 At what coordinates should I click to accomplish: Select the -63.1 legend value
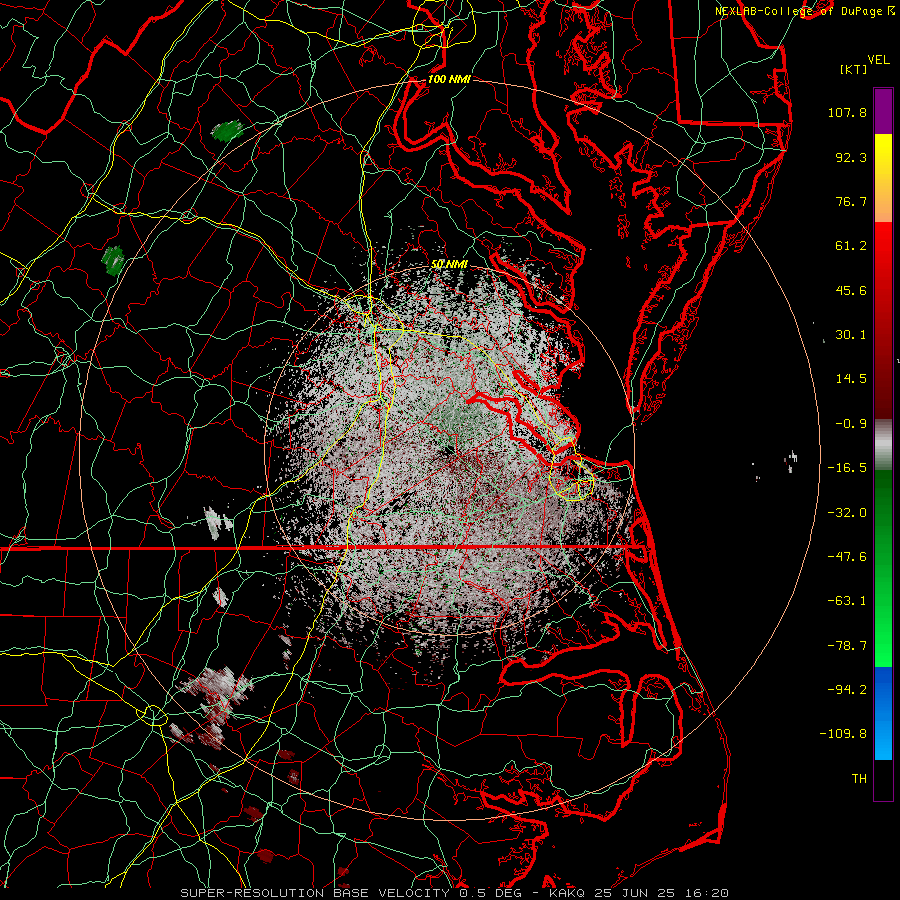click(x=847, y=601)
